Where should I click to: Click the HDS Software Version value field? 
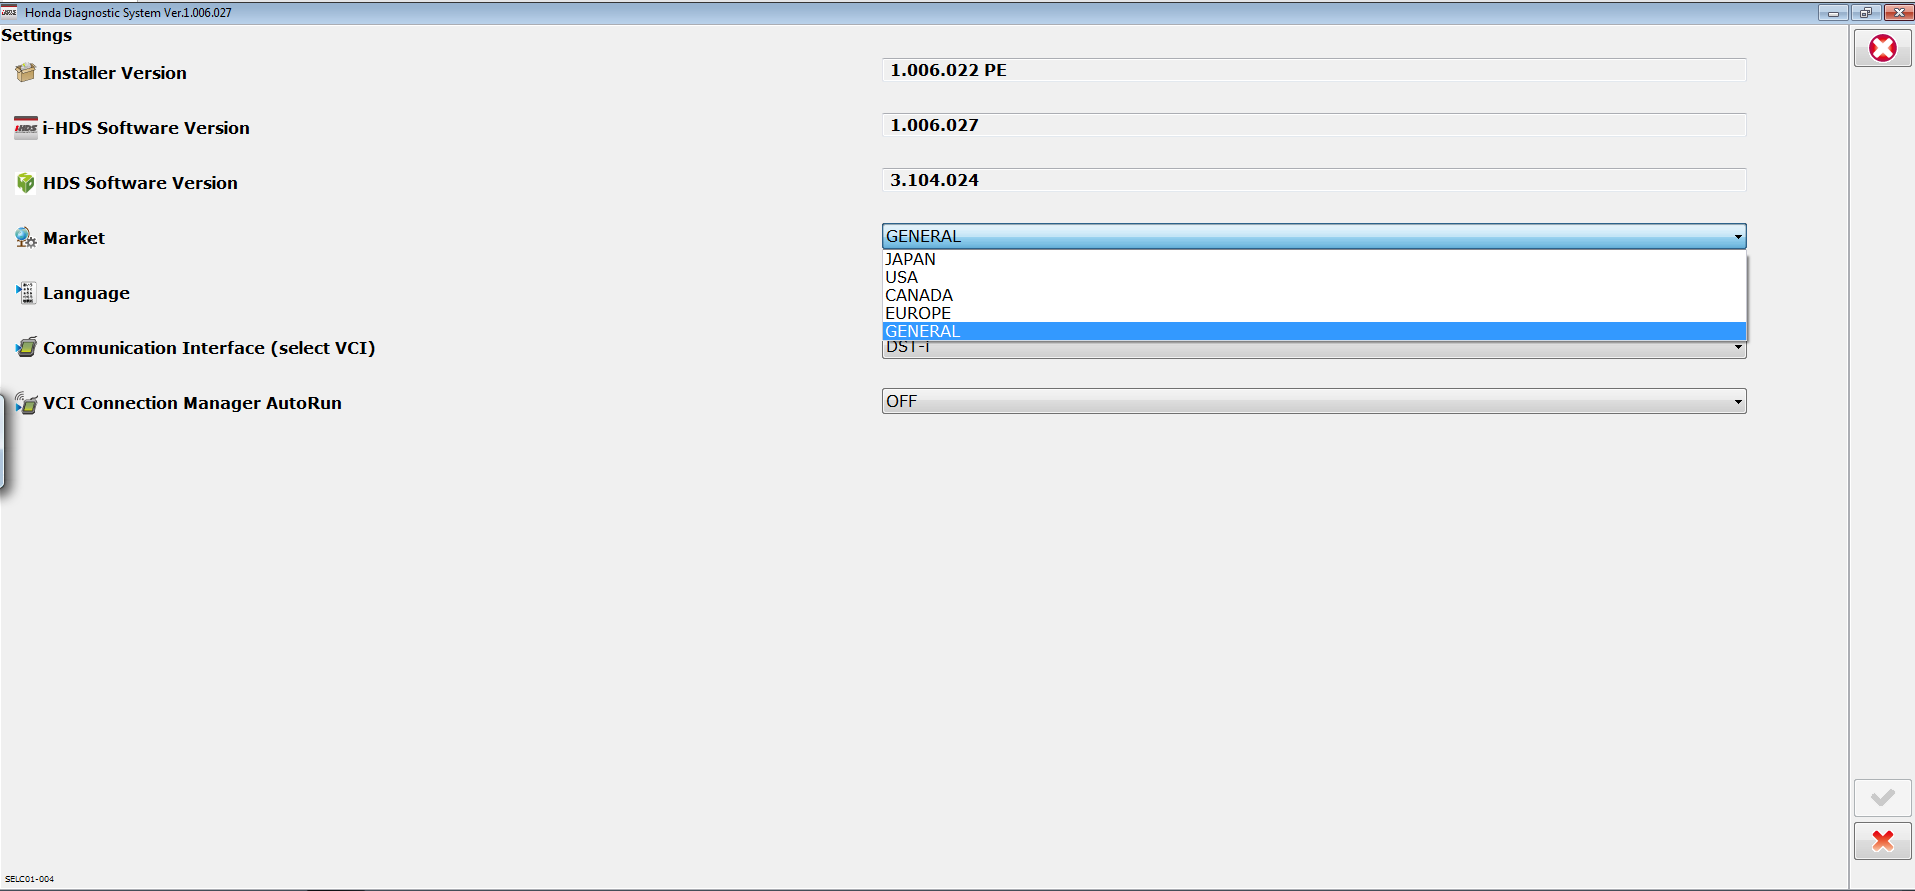1313,180
